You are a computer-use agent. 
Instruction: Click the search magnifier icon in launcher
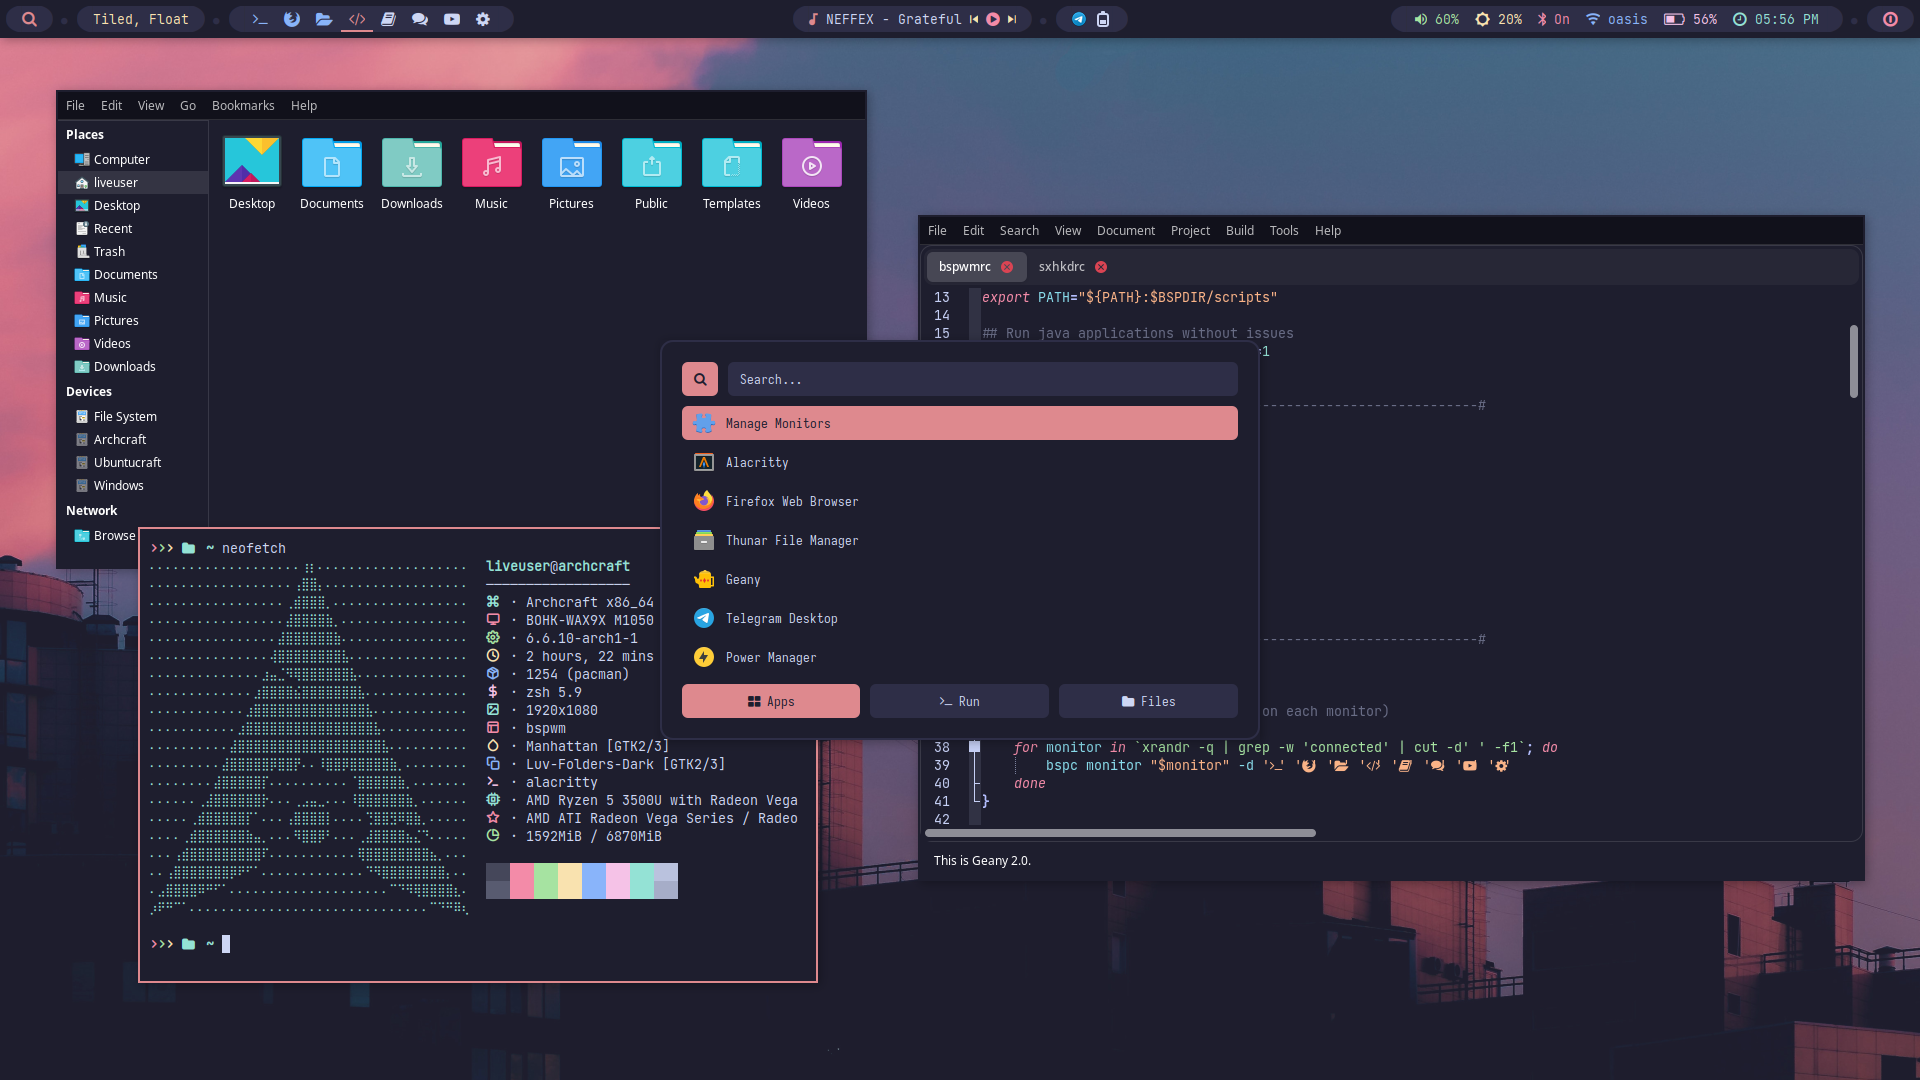pyautogui.click(x=700, y=380)
